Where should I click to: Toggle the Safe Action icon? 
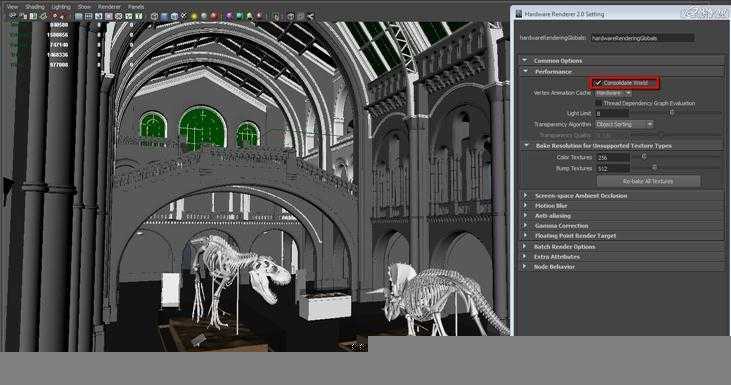tap(129, 16)
